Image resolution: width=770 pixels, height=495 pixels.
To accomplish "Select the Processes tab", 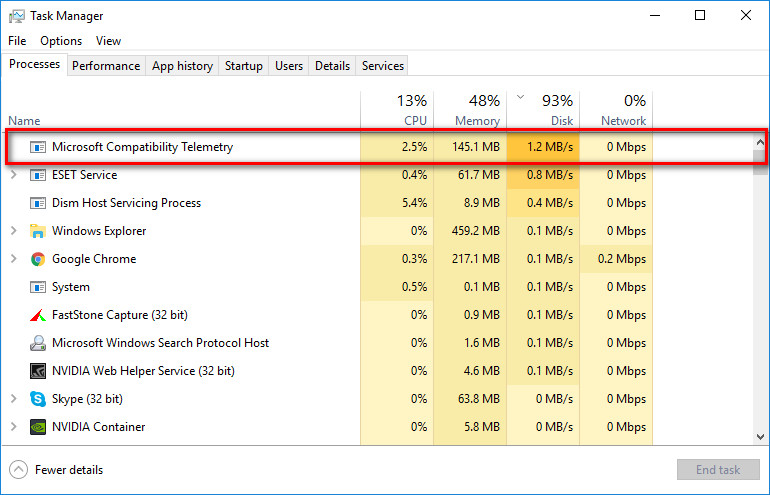I will pos(34,64).
